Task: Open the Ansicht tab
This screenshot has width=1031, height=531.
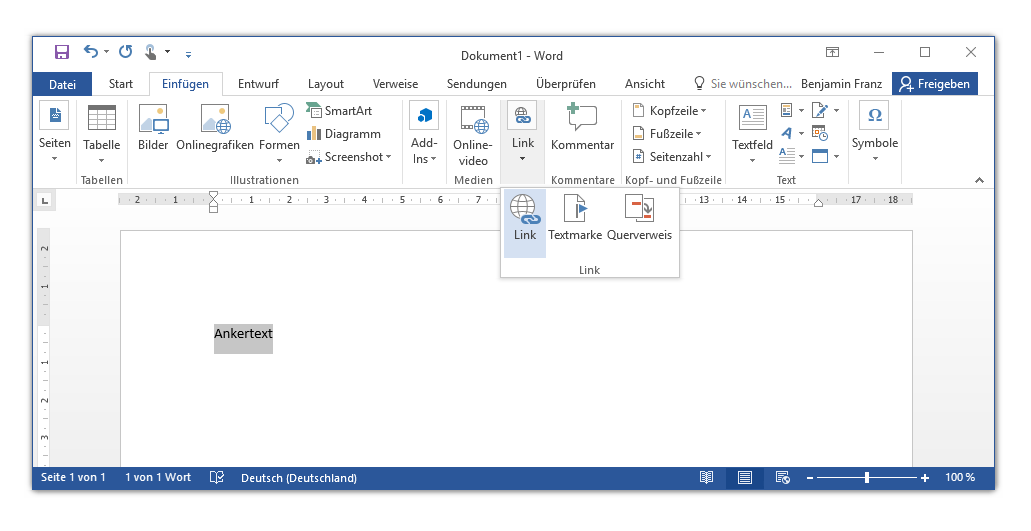Action: (x=644, y=84)
